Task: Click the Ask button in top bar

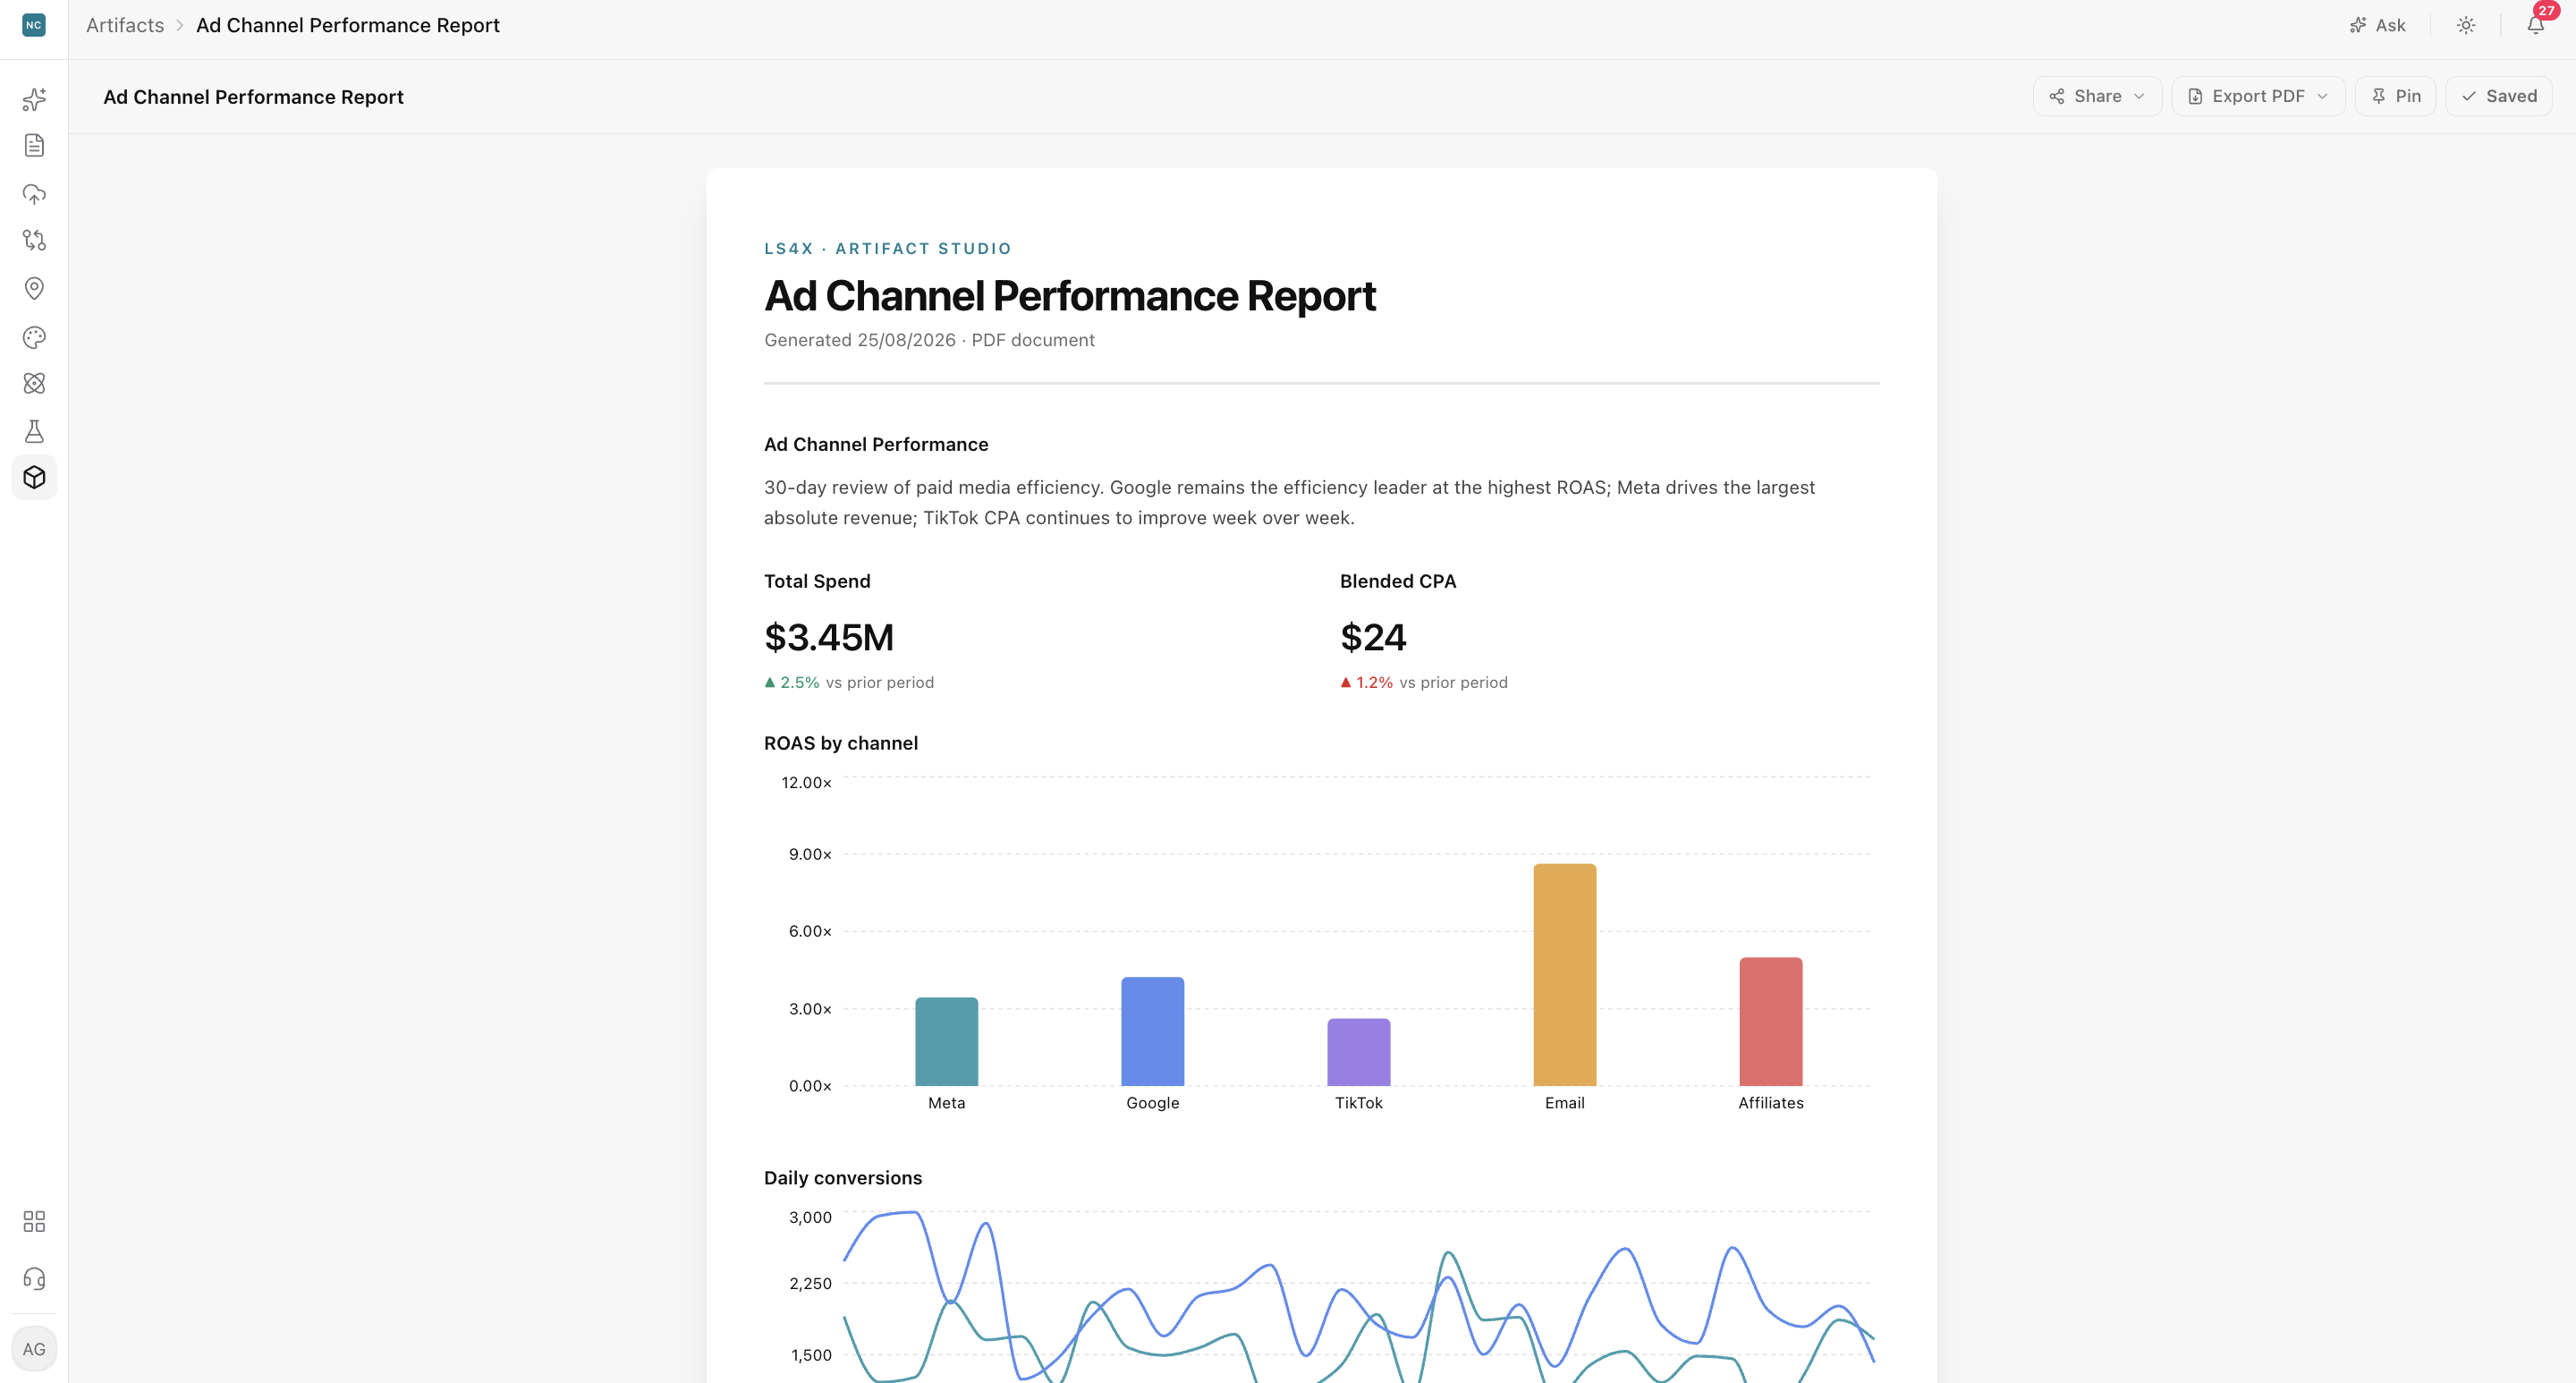Action: click(2378, 25)
